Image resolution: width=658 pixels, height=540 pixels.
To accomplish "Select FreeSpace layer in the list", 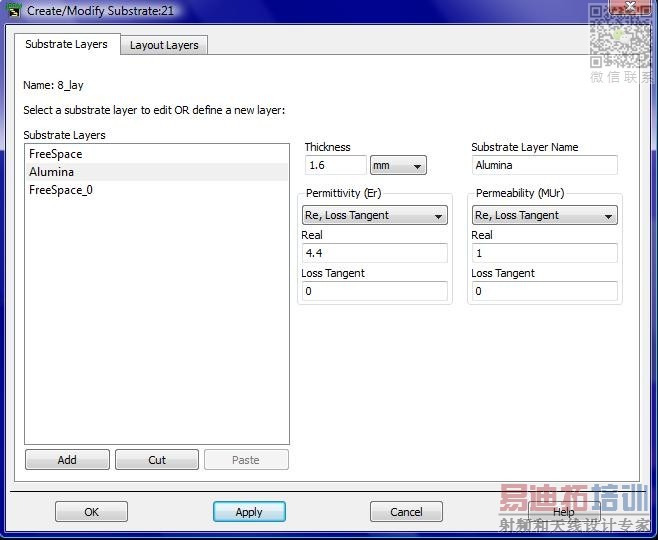I will click(157, 154).
